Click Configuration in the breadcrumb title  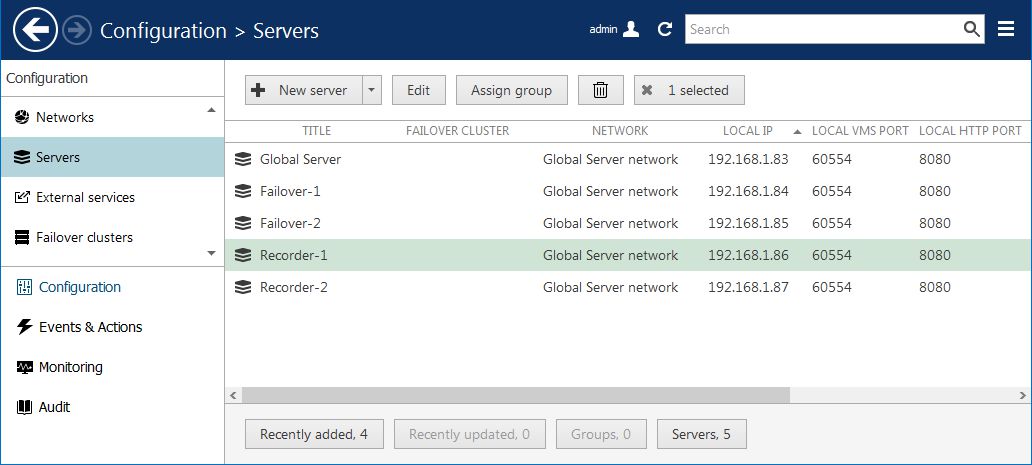(x=163, y=31)
